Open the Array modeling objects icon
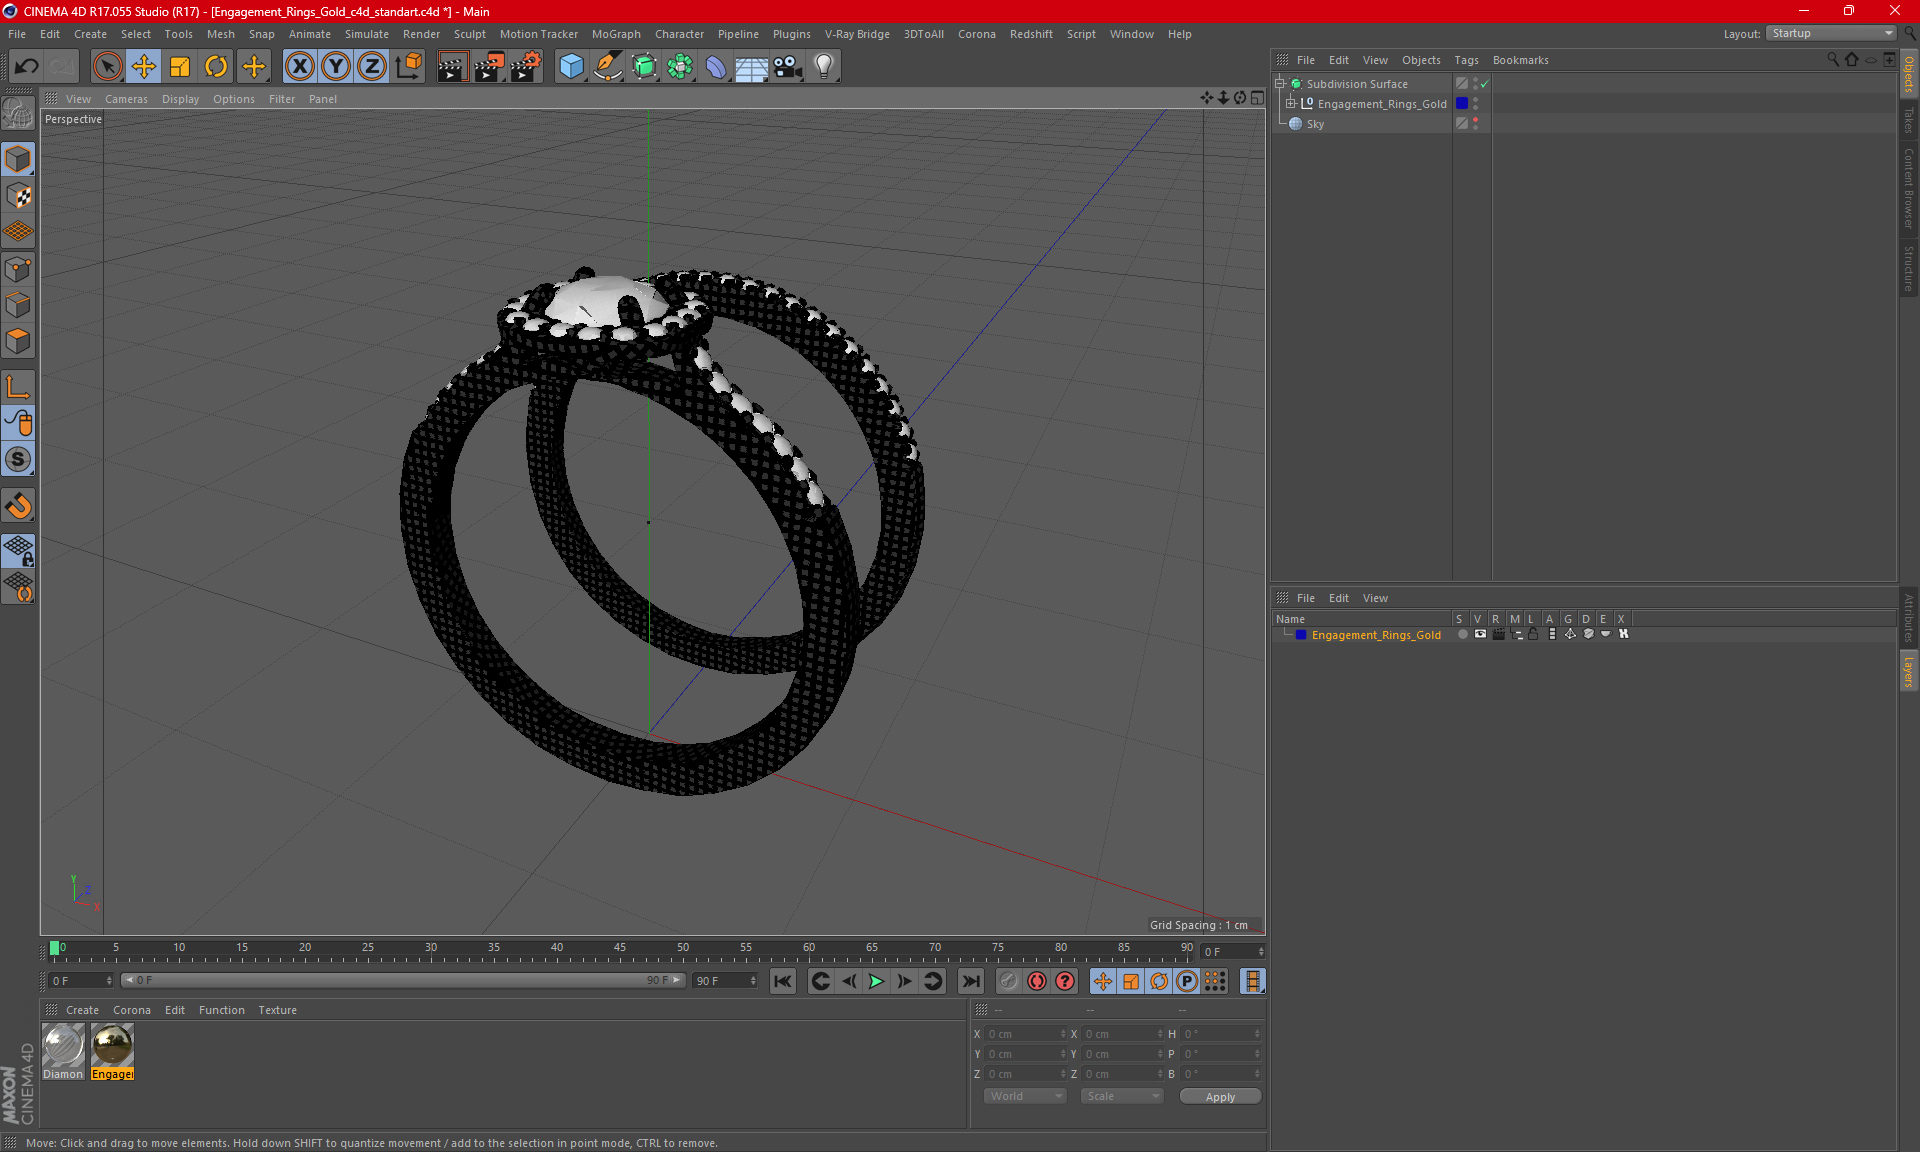The image size is (1920, 1152). 680,67
